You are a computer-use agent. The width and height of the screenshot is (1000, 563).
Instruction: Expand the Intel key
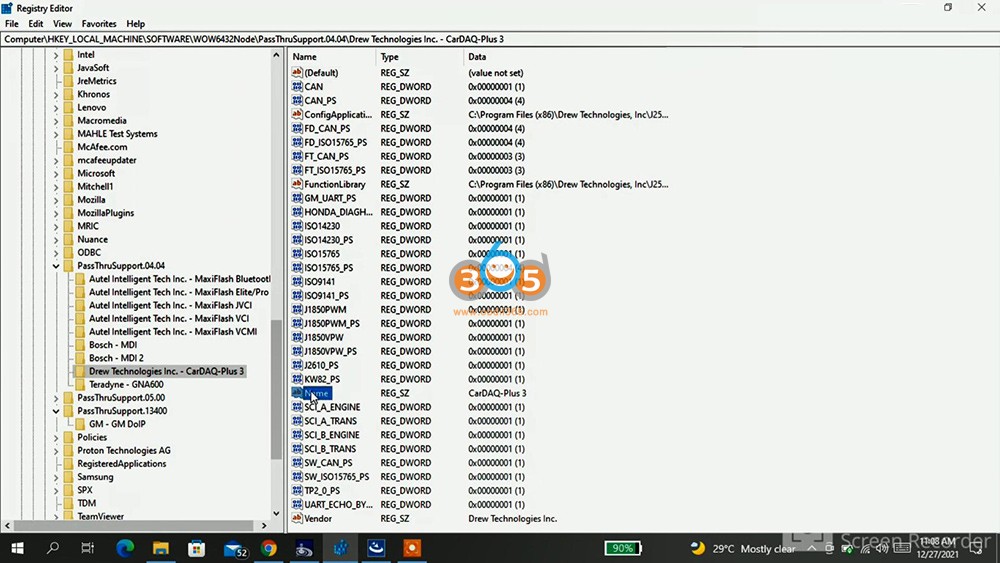[56, 55]
